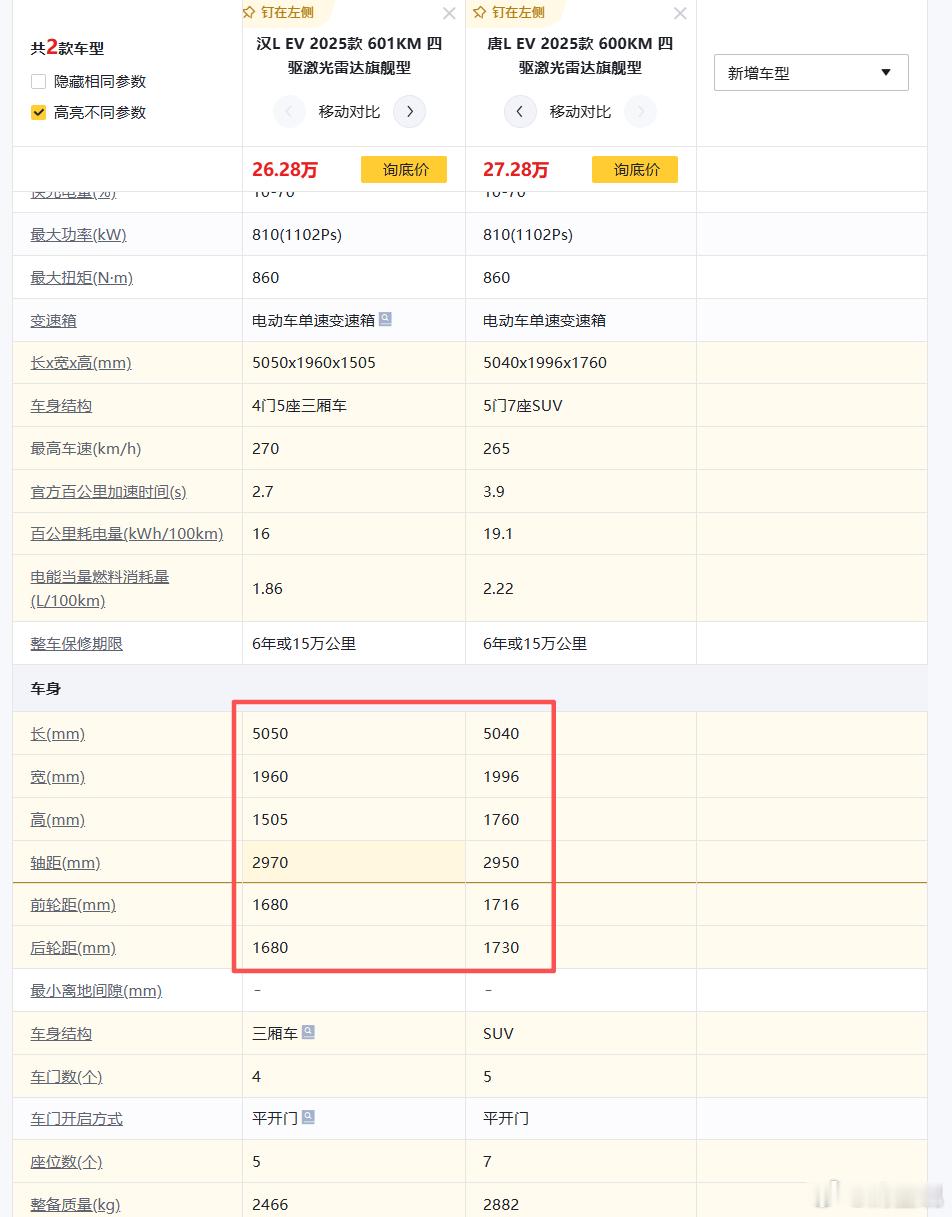Check 隐藏相同参数 checkbox

[x=39, y=81]
